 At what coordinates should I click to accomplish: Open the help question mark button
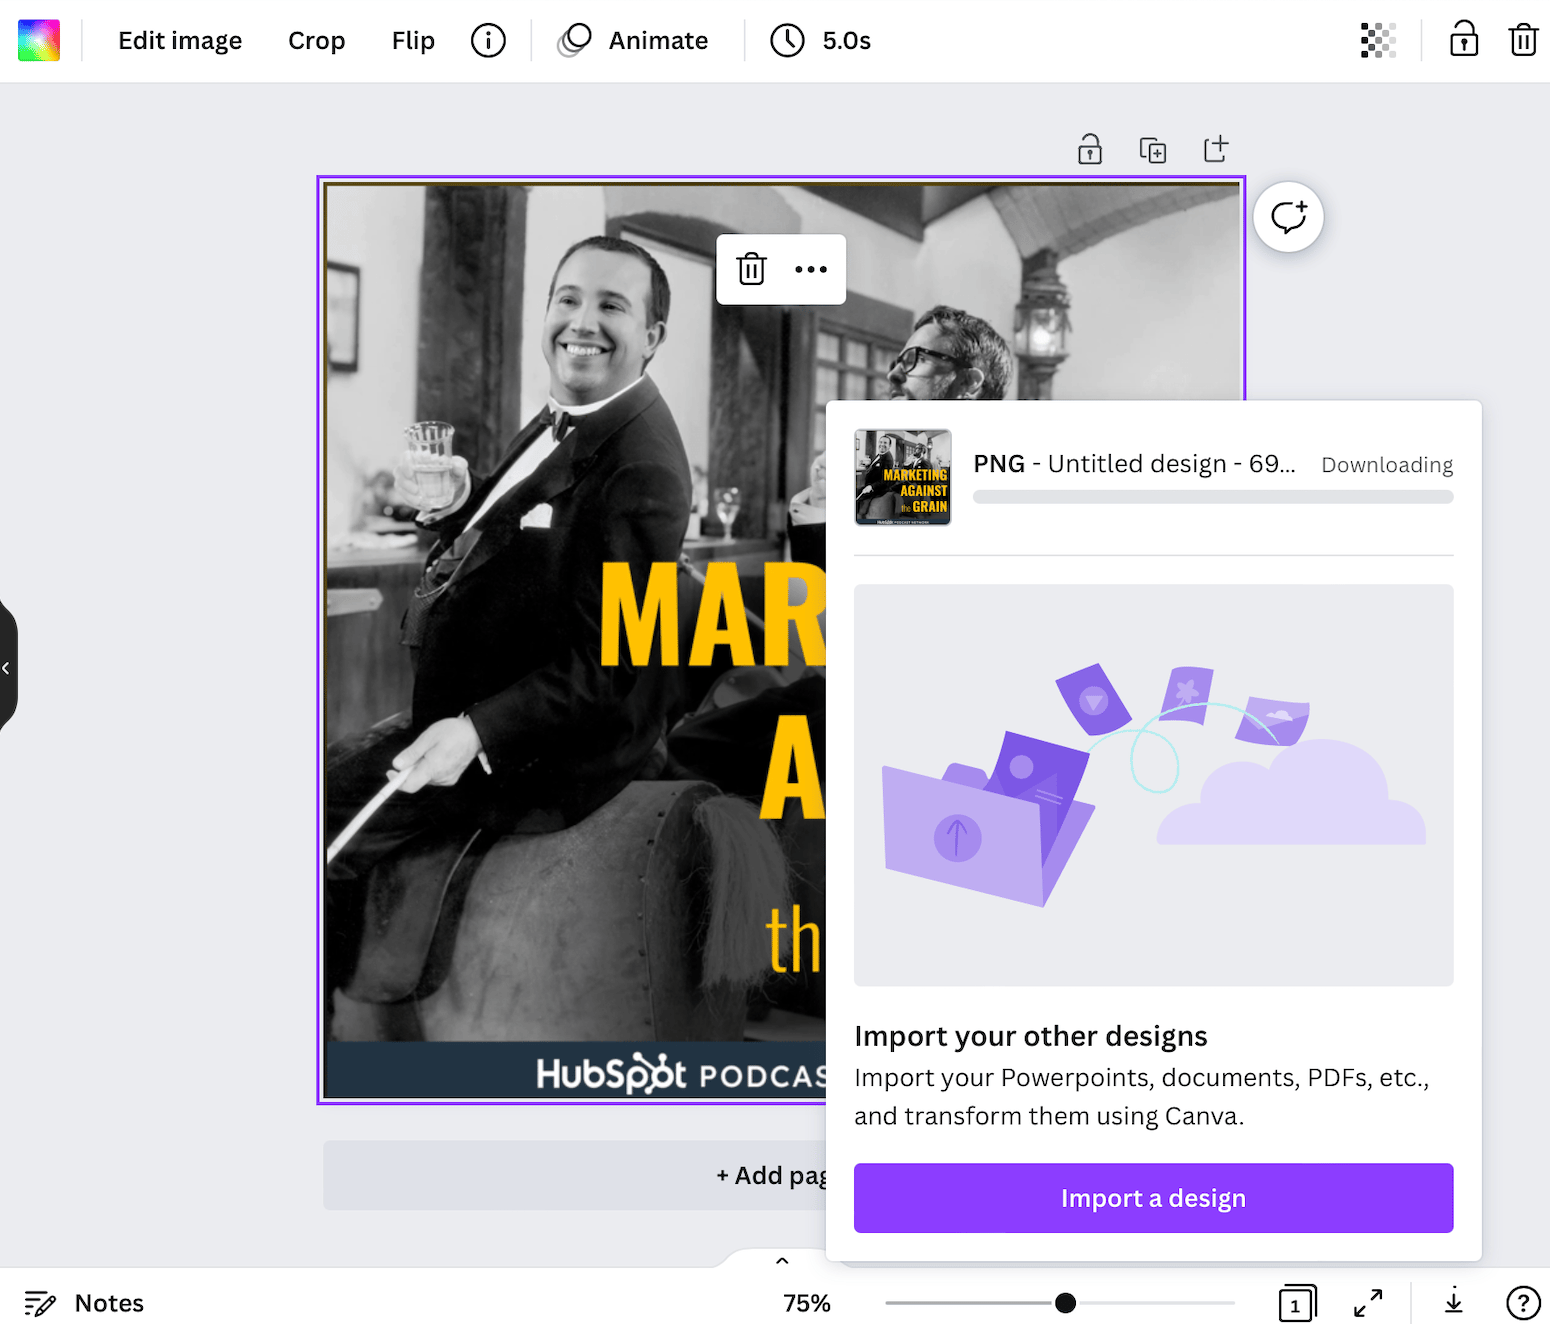1523,1303
